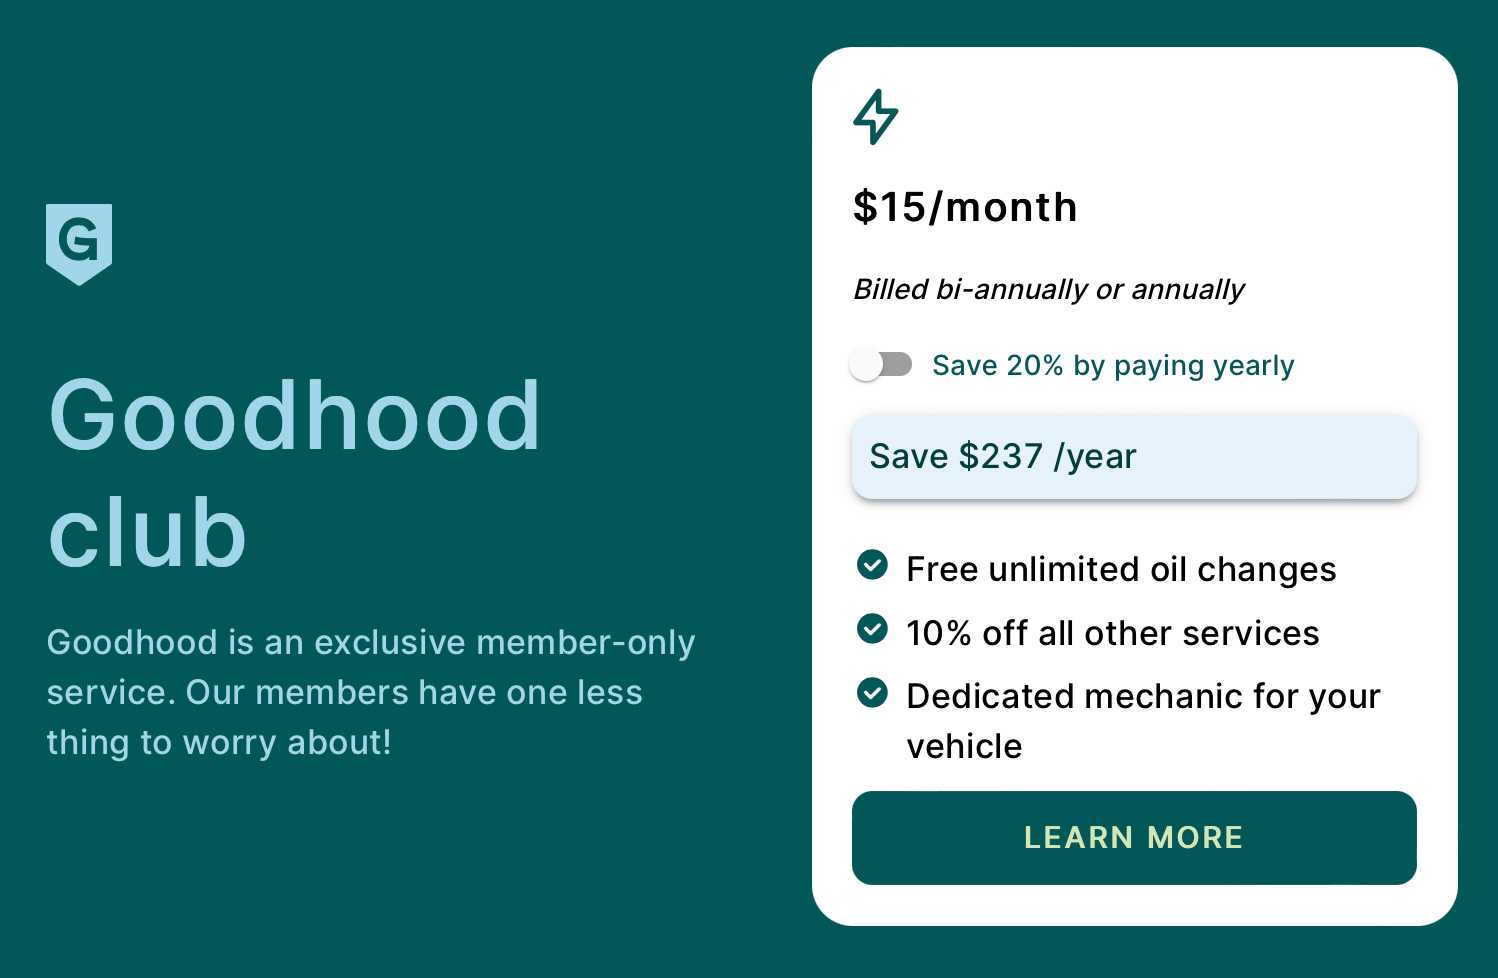Click the Save 20% by paying yearly label
The width and height of the screenshot is (1498, 978).
(1113, 365)
